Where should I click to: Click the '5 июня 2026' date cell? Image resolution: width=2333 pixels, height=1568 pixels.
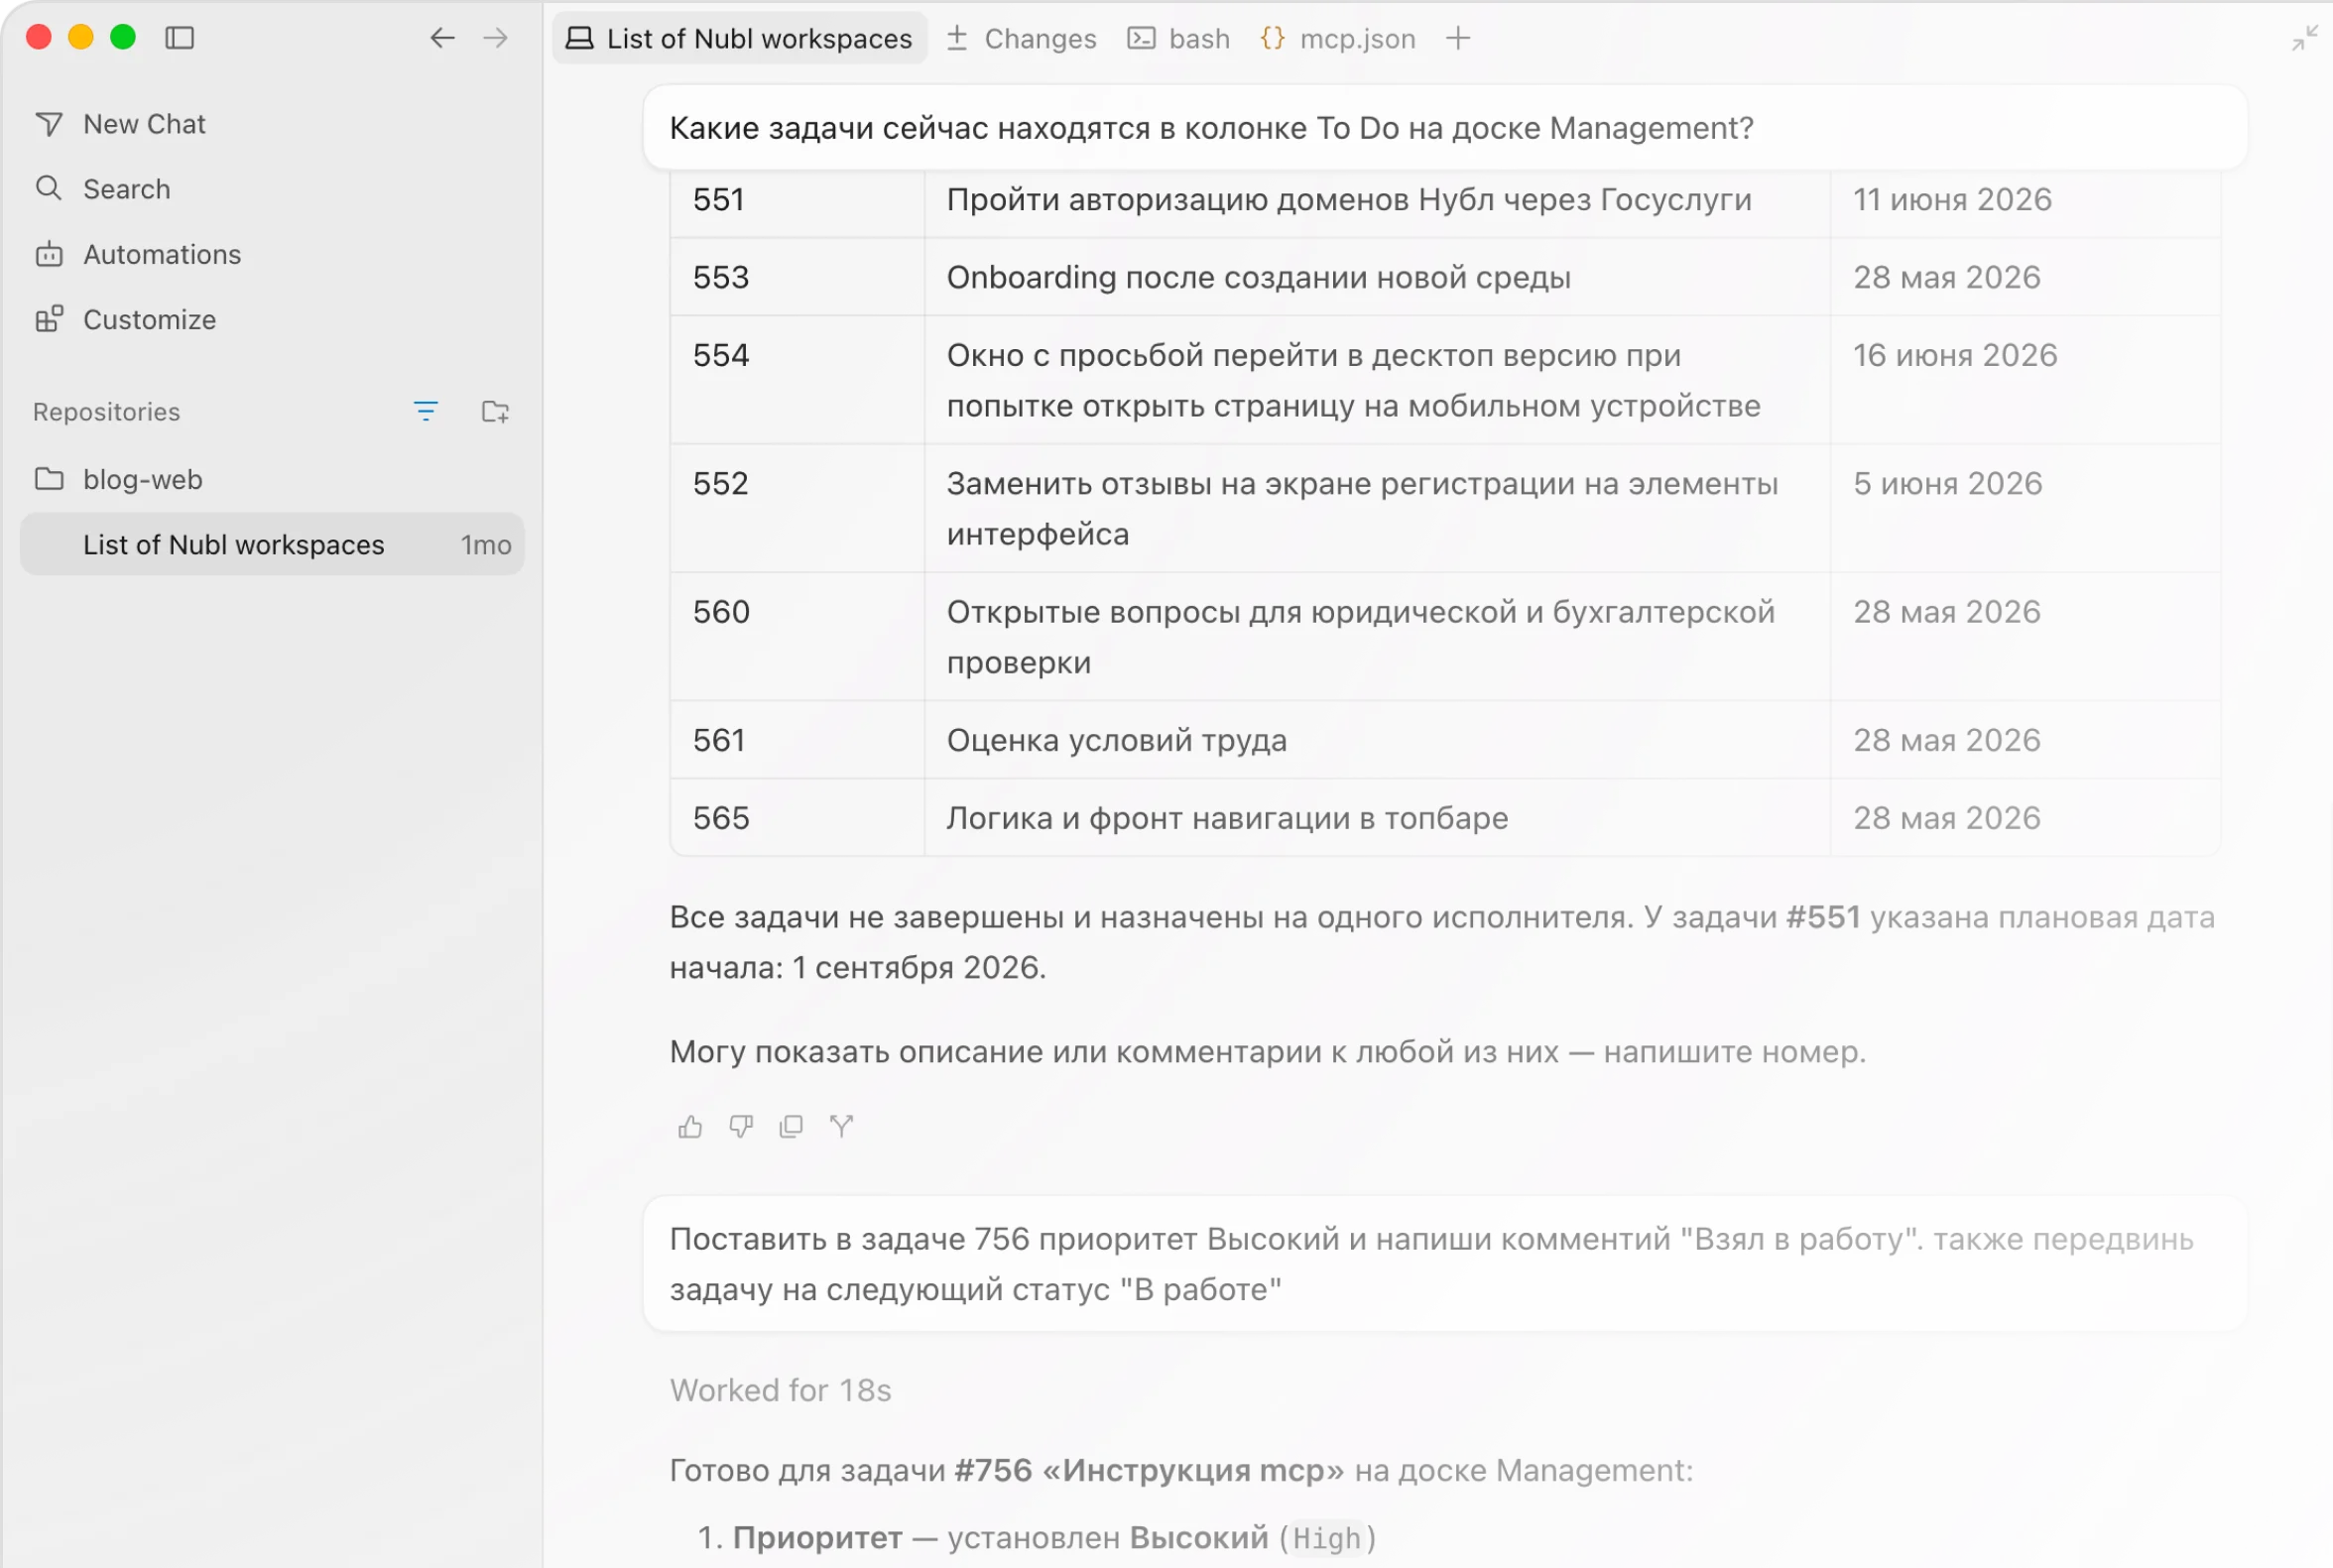point(2025,508)
